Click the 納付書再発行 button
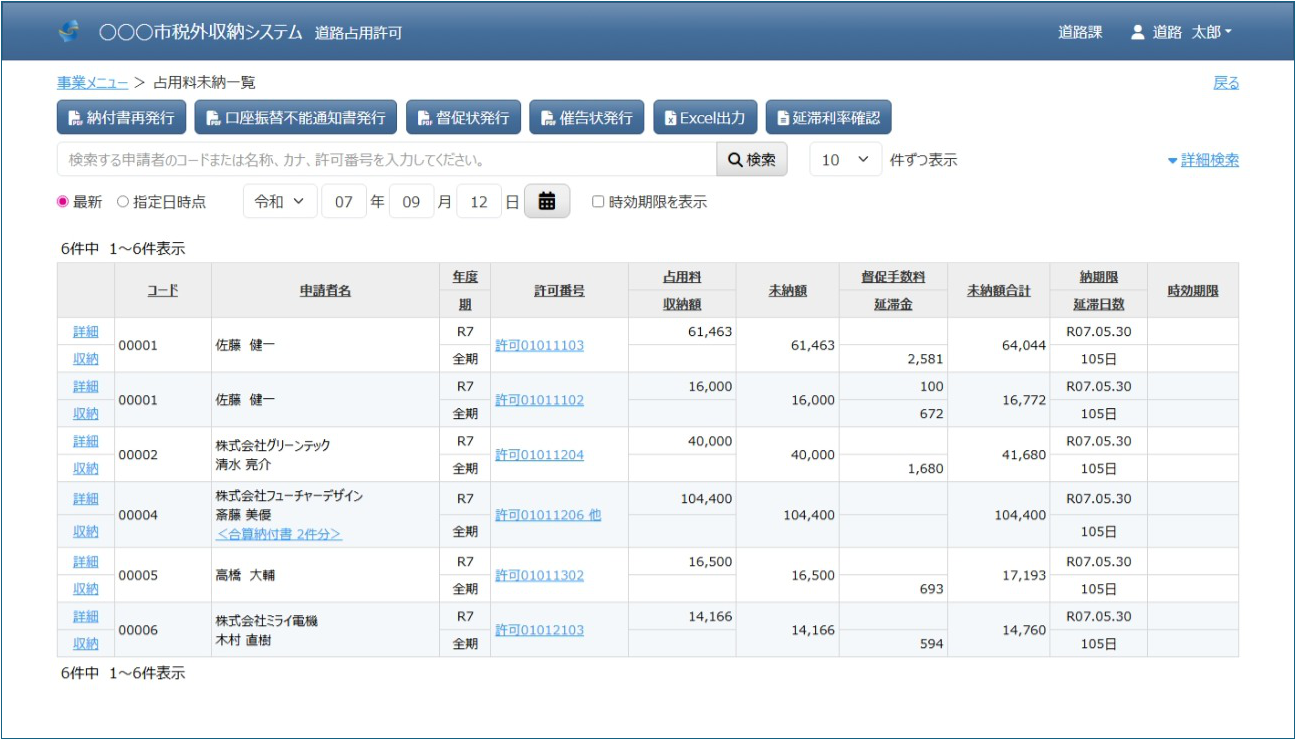This screenshot has height=740, width=1296. point(121,117)
